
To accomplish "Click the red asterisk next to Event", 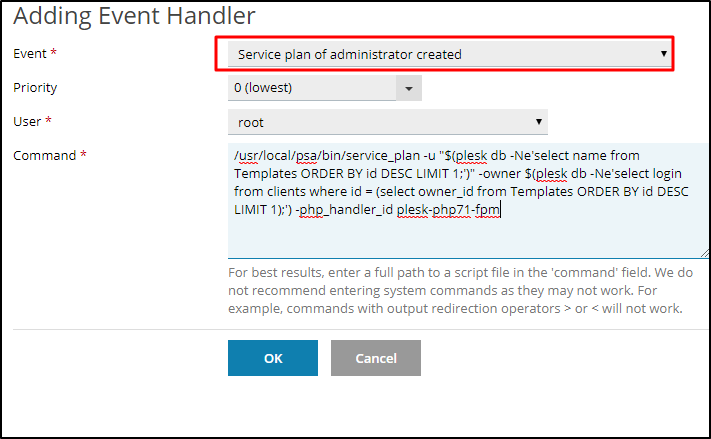I will click(53, 53).
